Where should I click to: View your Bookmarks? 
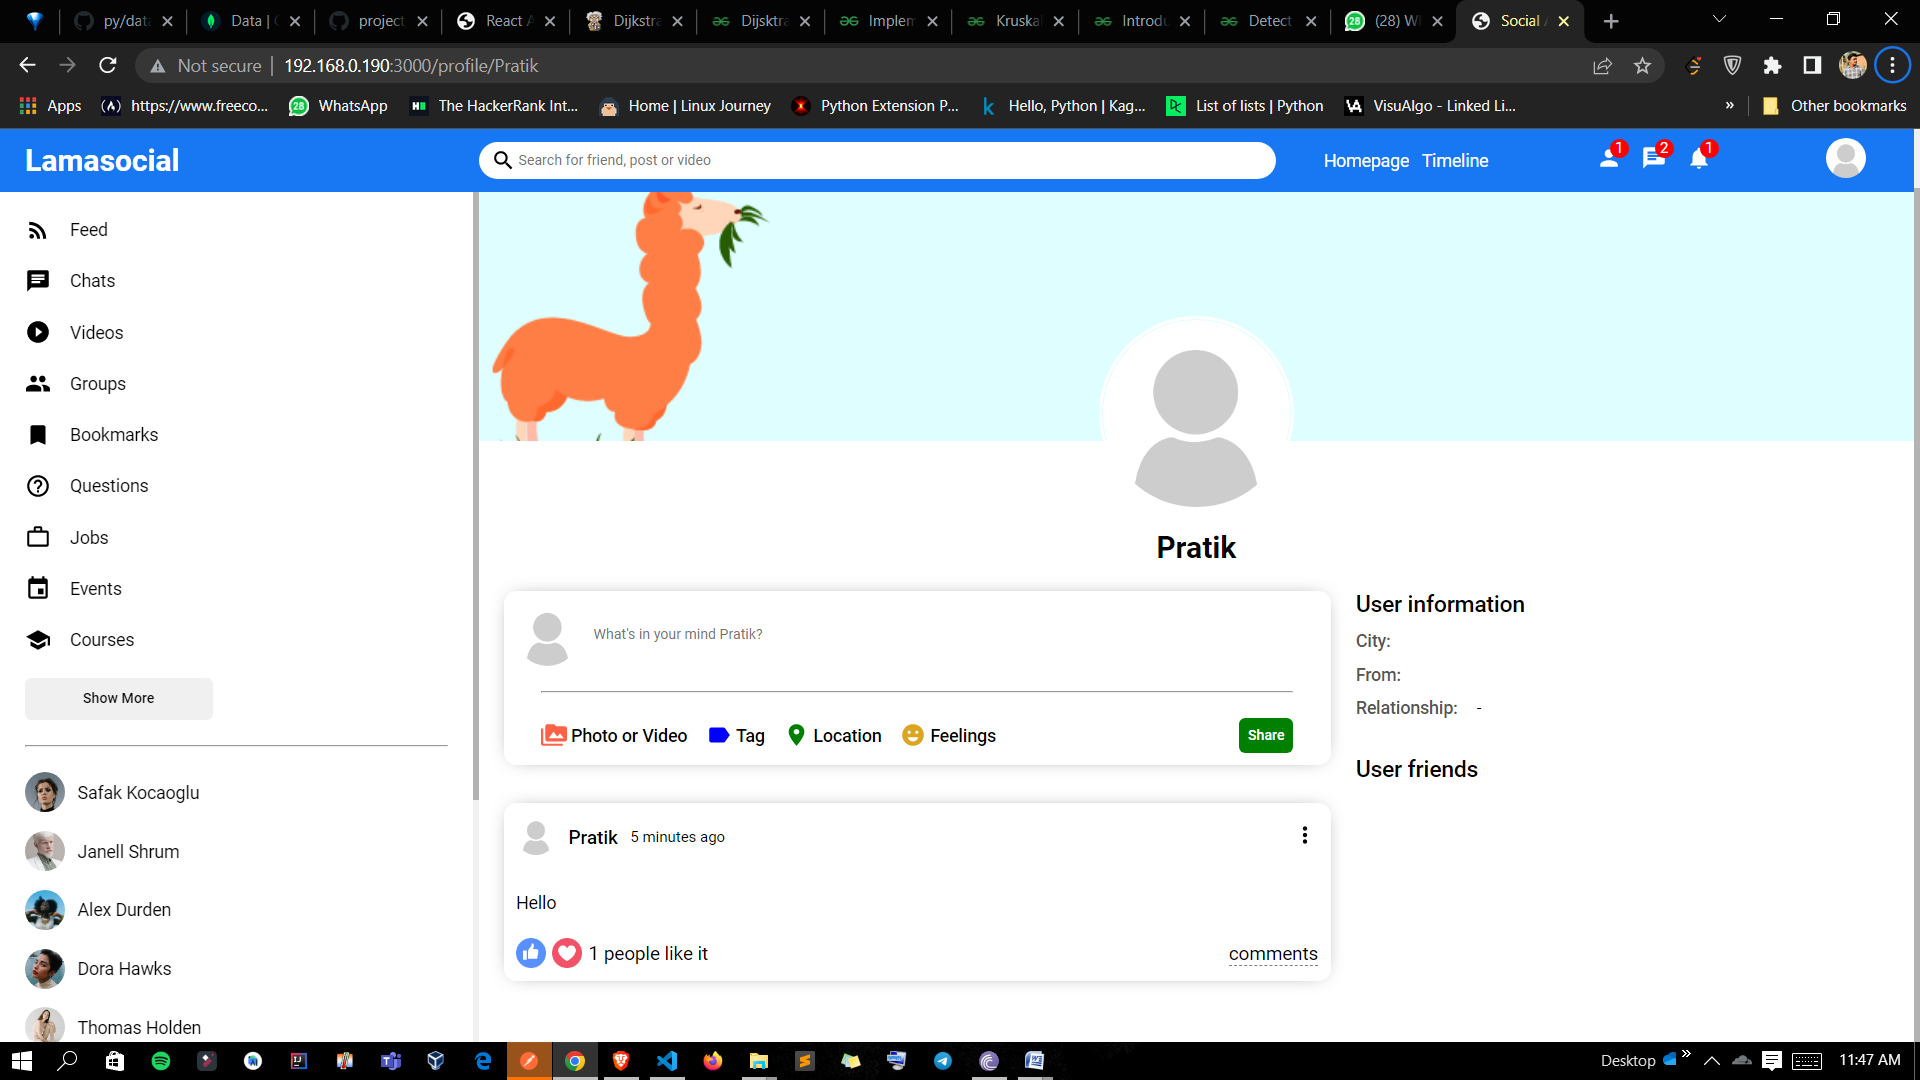[x=113, y=434]
